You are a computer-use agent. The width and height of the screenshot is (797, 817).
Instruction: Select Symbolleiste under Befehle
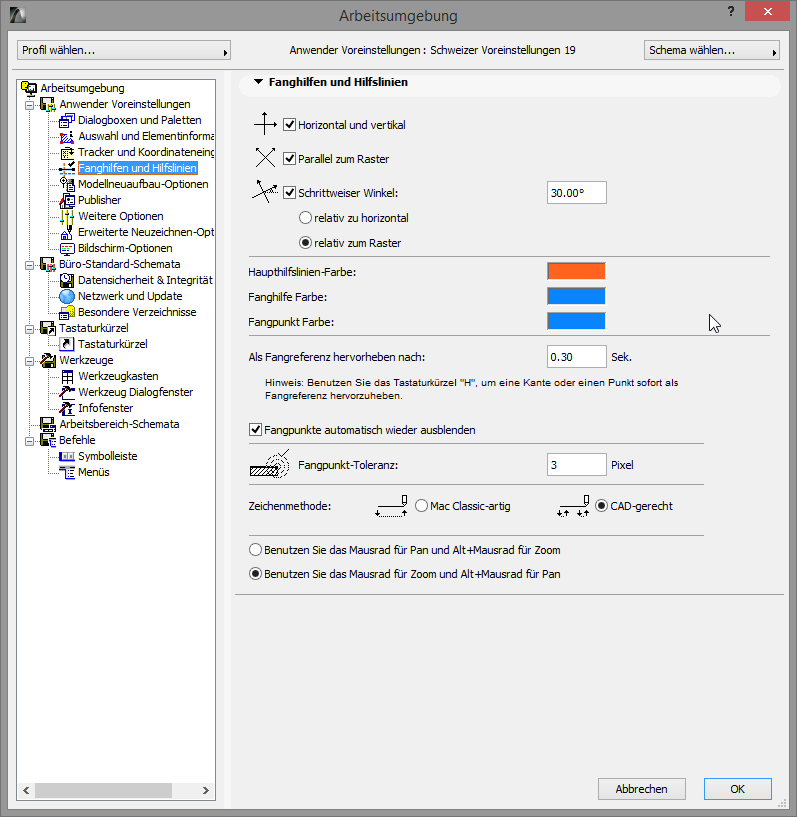(108, 456)
